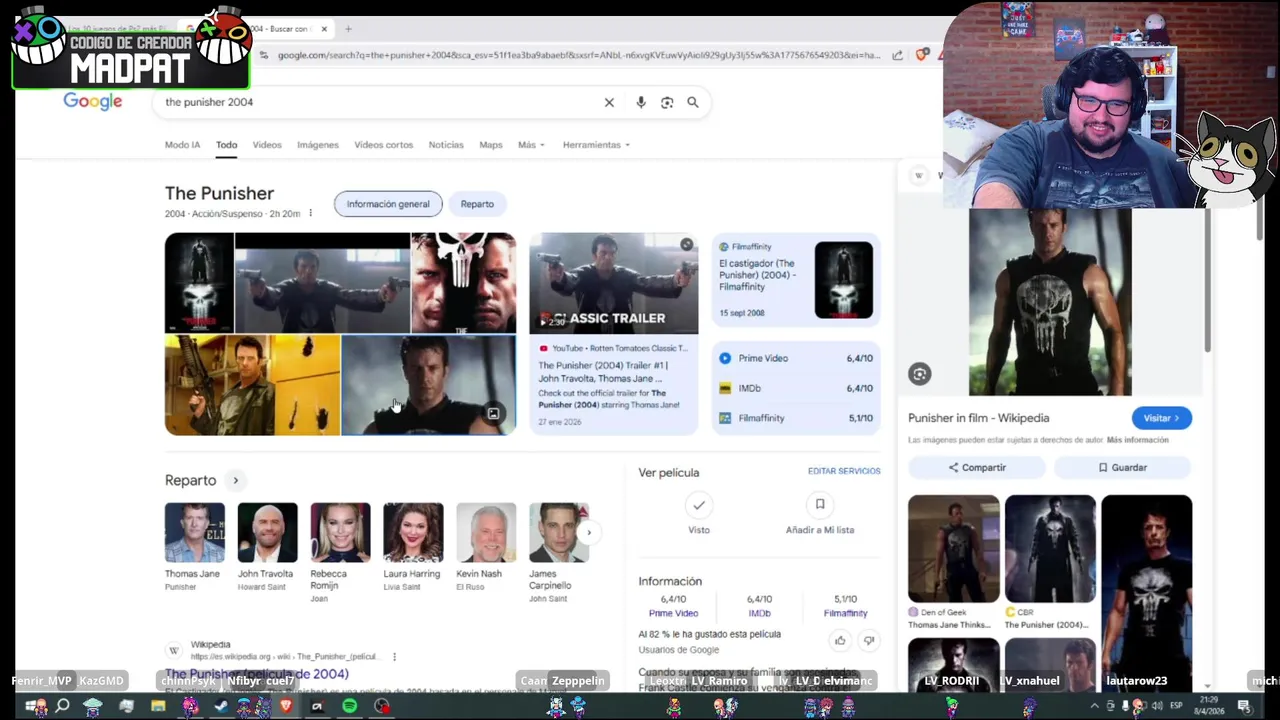Open the Más información link

point(1137,440)
